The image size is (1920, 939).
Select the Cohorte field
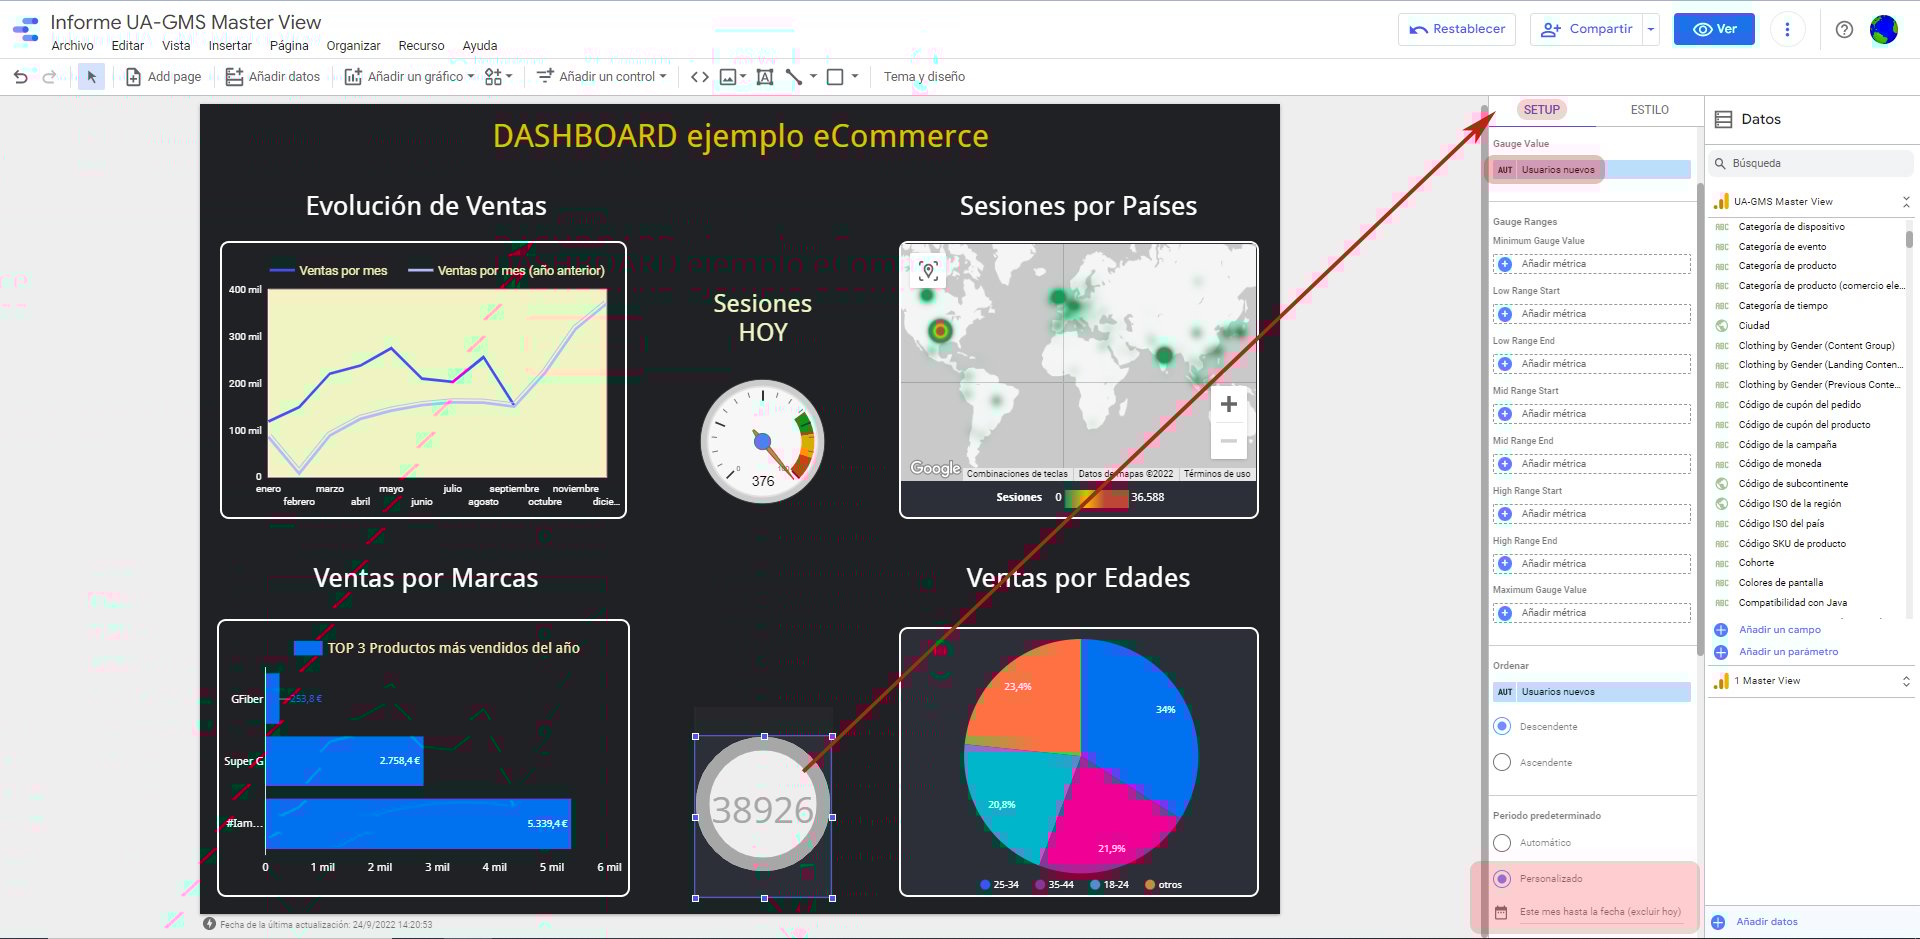pos(1756,563)
